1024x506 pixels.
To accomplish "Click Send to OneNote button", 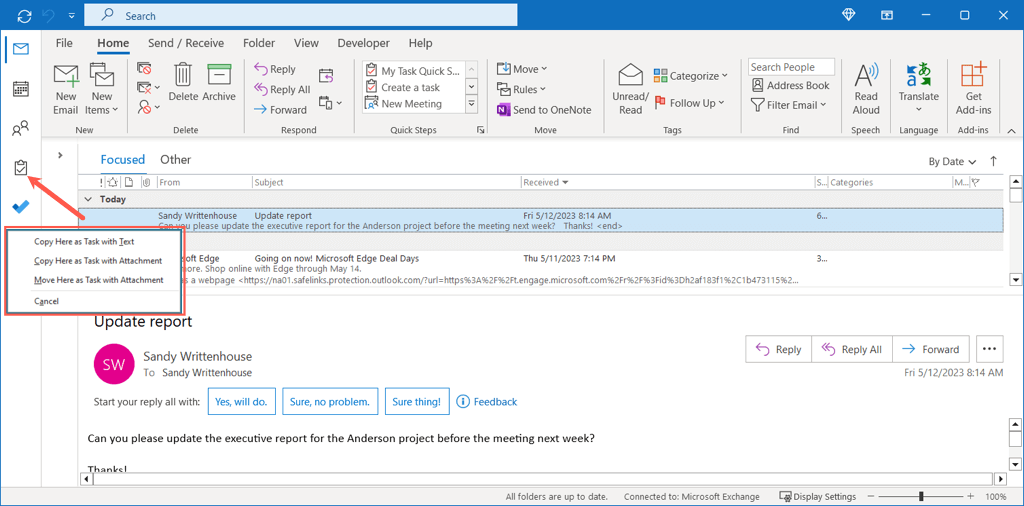I will [x=544, y=110].
